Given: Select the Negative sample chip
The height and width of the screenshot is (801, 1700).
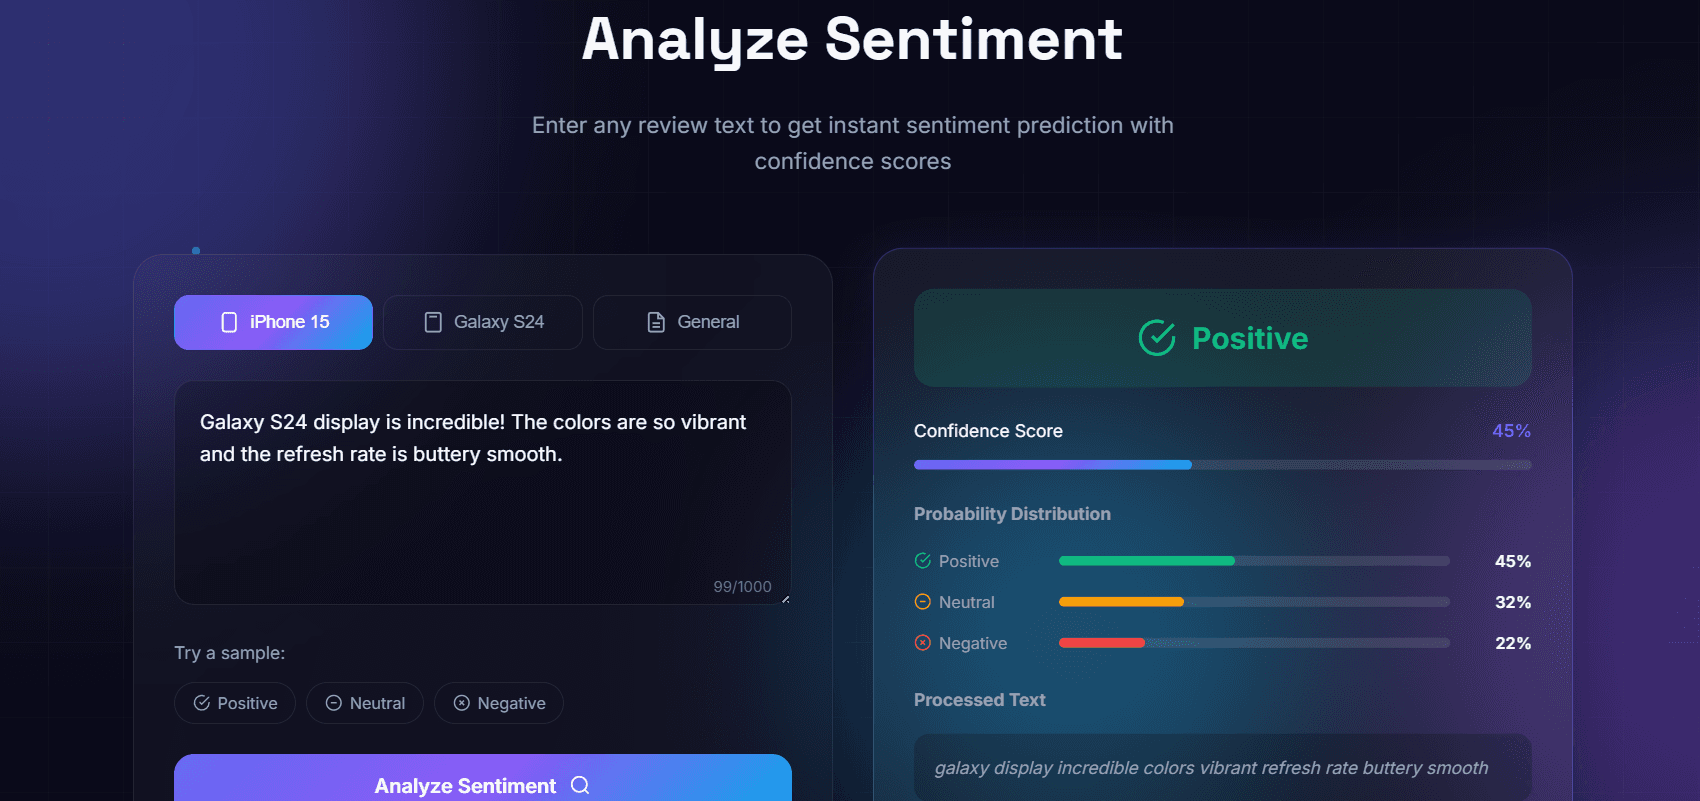Looking at the screenshot, I should [x=499, y=703].
